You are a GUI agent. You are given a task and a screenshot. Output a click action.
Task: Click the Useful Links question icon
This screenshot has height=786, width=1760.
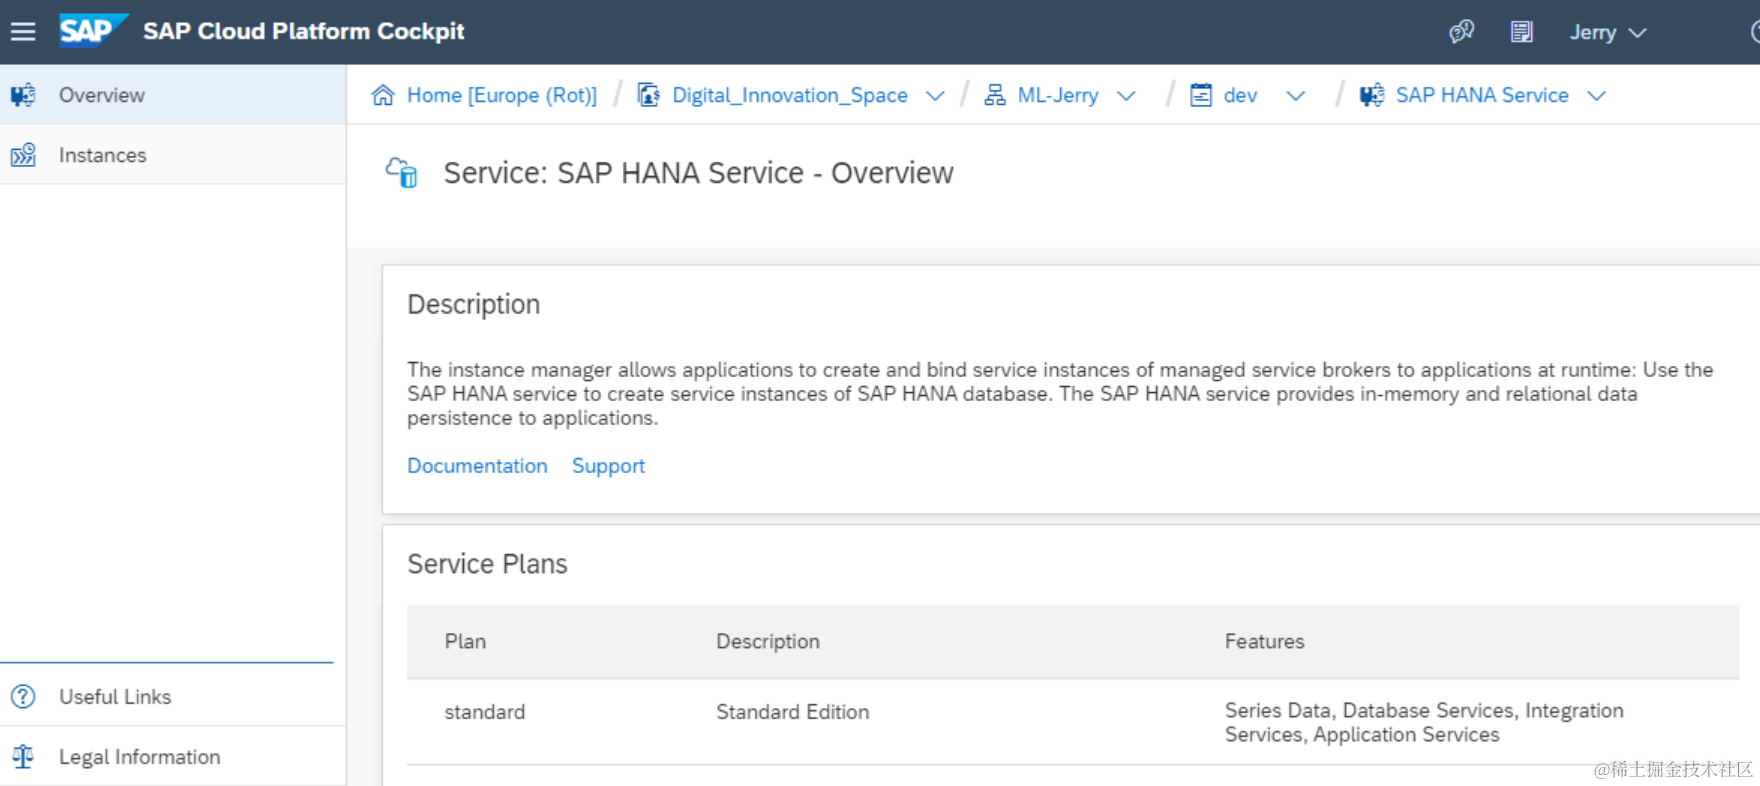[x=23, y=697]
